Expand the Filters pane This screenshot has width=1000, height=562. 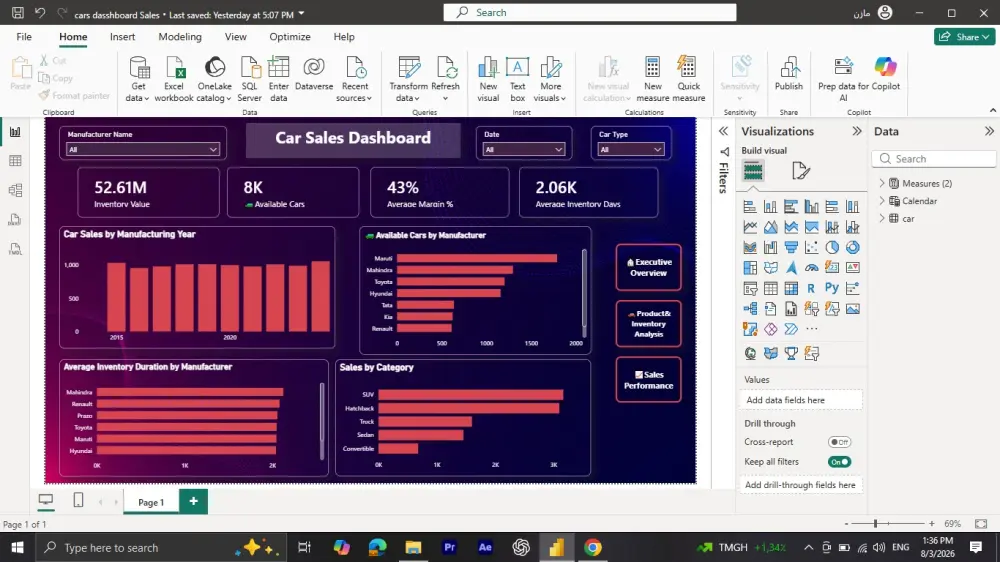(723, 131)
